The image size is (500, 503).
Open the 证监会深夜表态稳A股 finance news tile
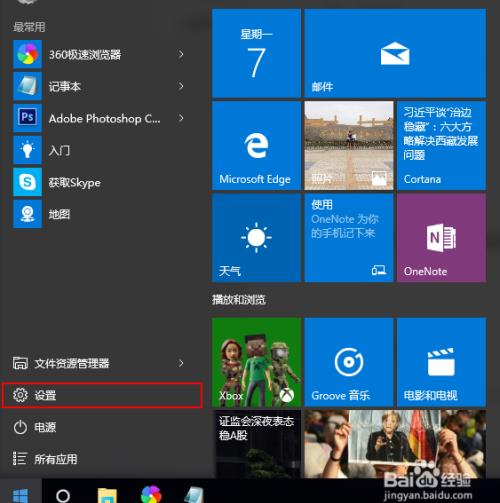point(256,444)
